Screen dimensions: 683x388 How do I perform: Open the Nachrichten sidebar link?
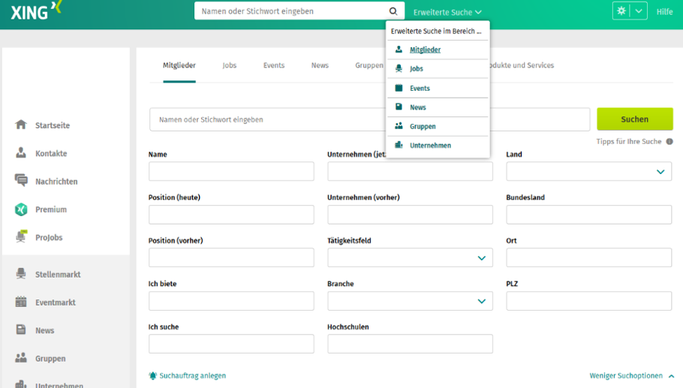[x=56, y=182]
